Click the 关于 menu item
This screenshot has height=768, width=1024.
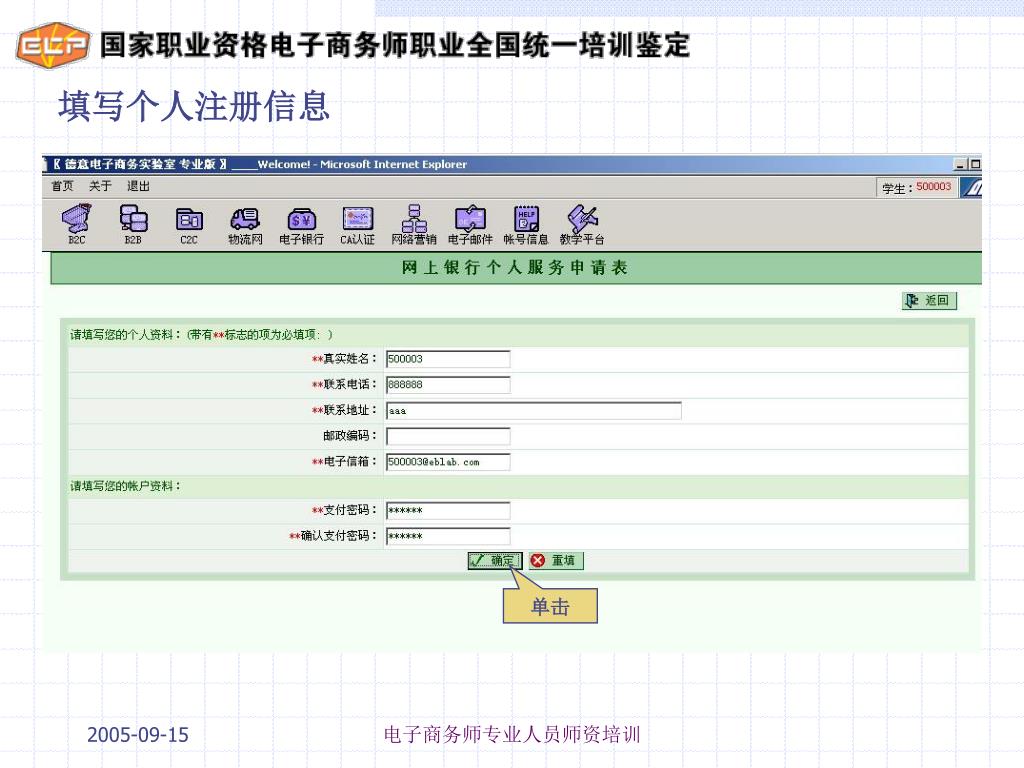[x=100, y=186]
